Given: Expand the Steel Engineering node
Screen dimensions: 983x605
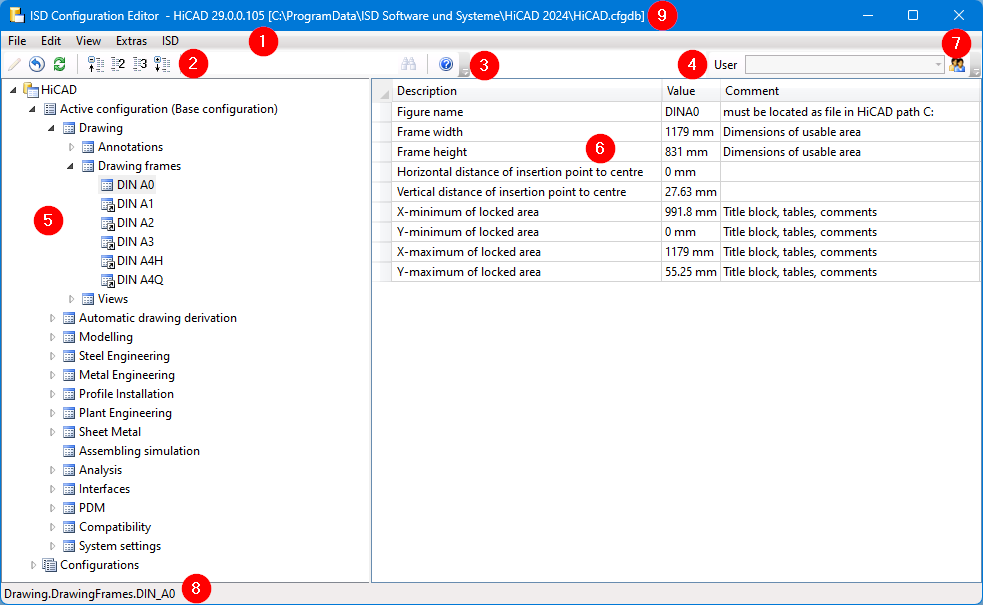Looking at the screenshot, I should tap(52, 356).
